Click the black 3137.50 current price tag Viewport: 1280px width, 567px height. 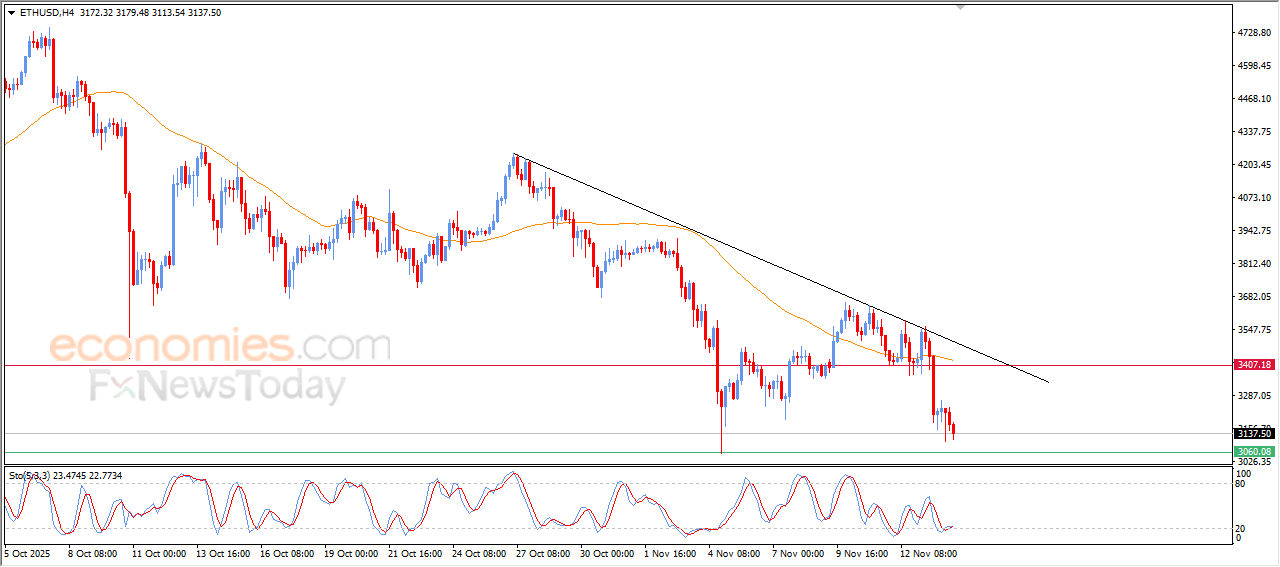click(1255, 433)
